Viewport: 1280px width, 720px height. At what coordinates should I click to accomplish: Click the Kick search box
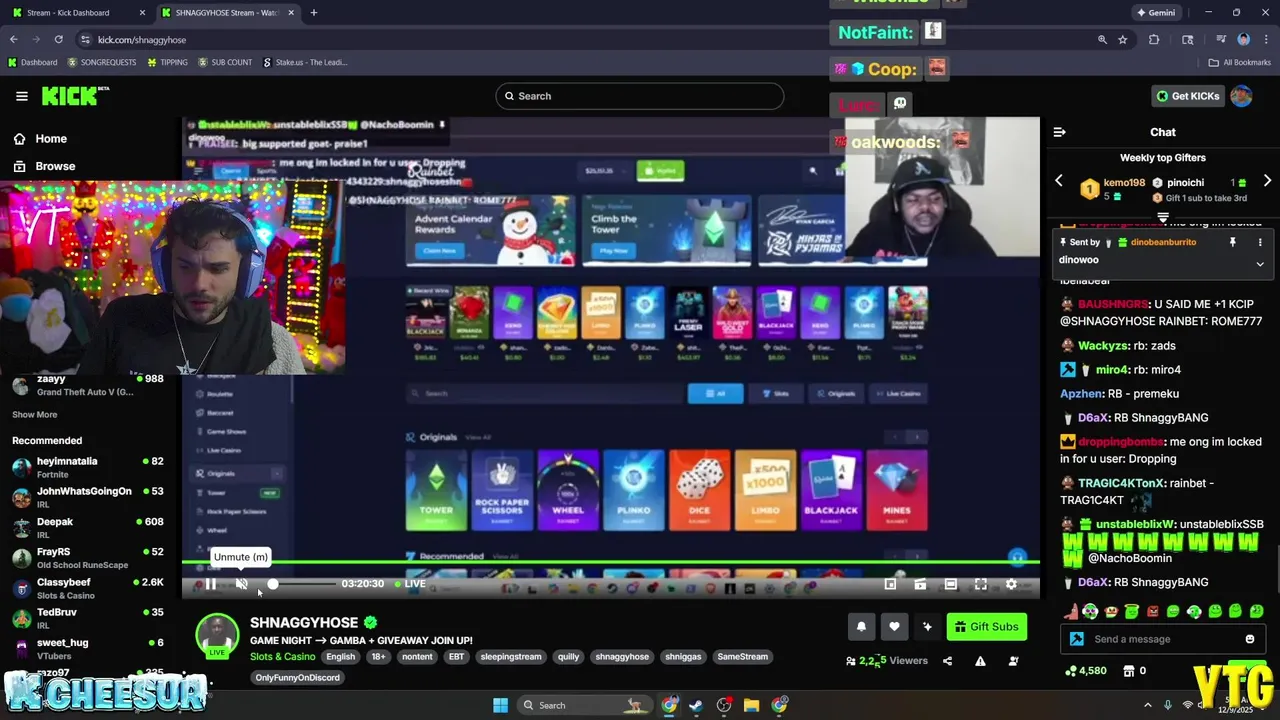click(x=640, y=96)
